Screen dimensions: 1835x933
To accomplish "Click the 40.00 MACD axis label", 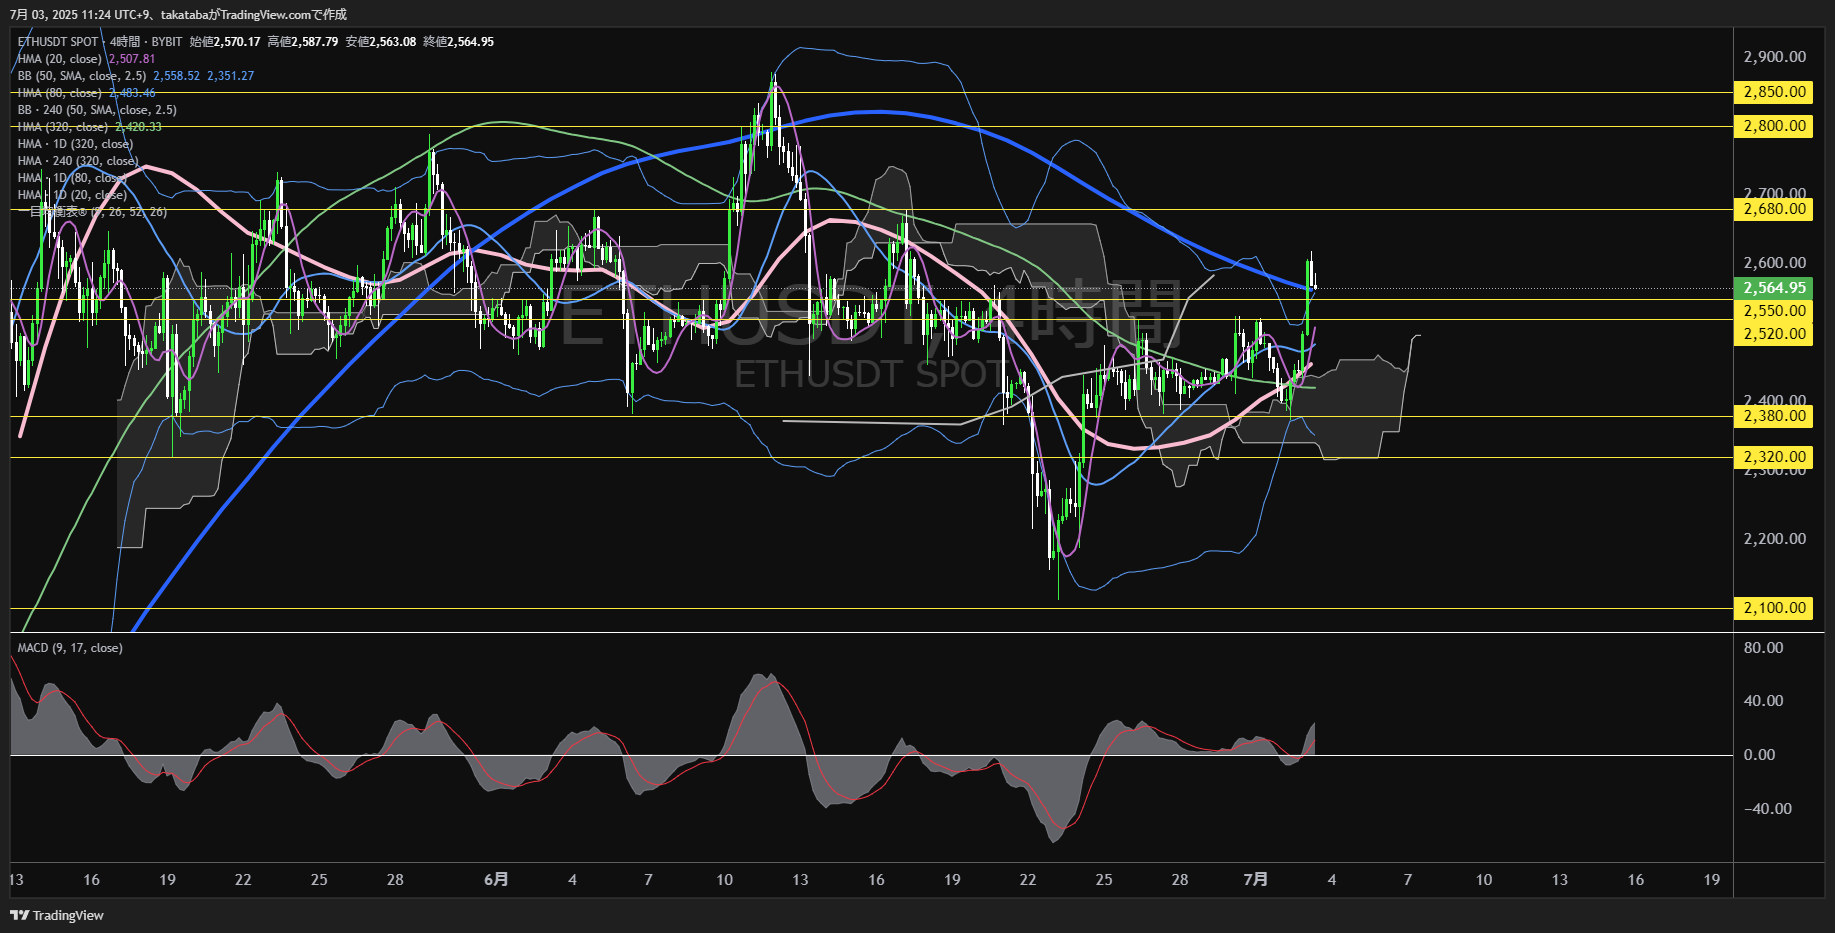I will pyautogui.click(x=1763, y=701).
